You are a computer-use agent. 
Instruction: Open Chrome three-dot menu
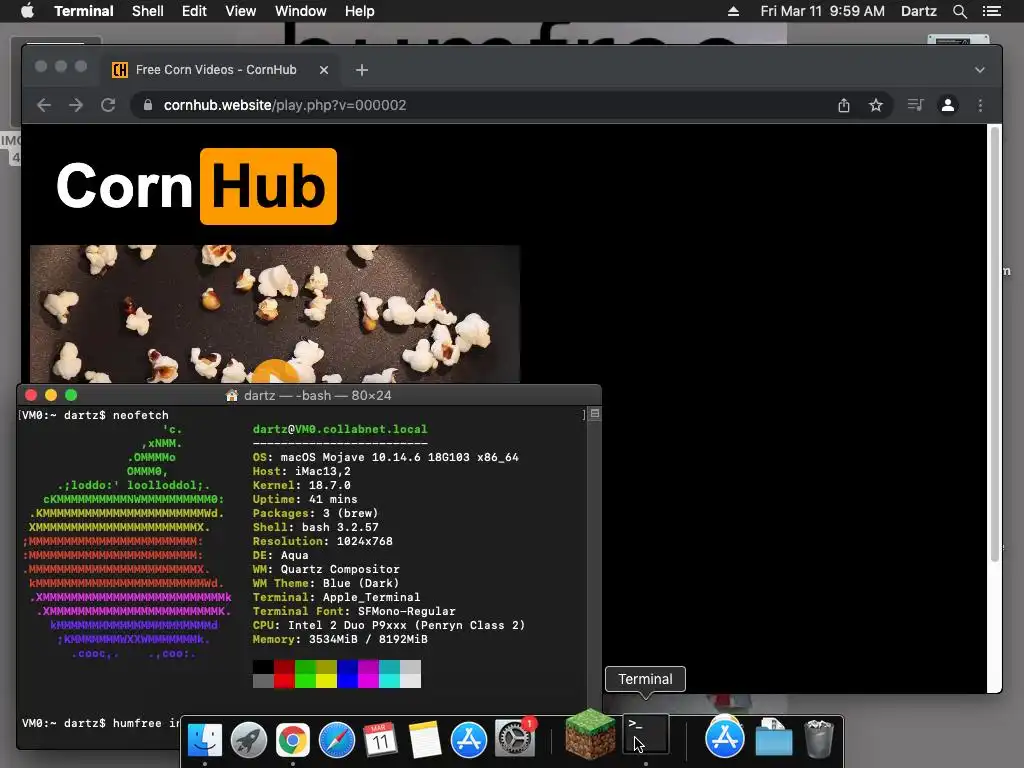[980, 105]
